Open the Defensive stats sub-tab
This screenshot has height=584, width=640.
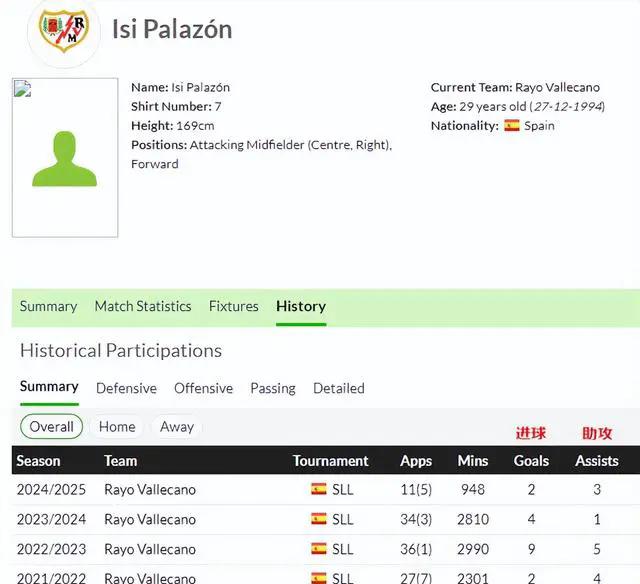(126, 388)
